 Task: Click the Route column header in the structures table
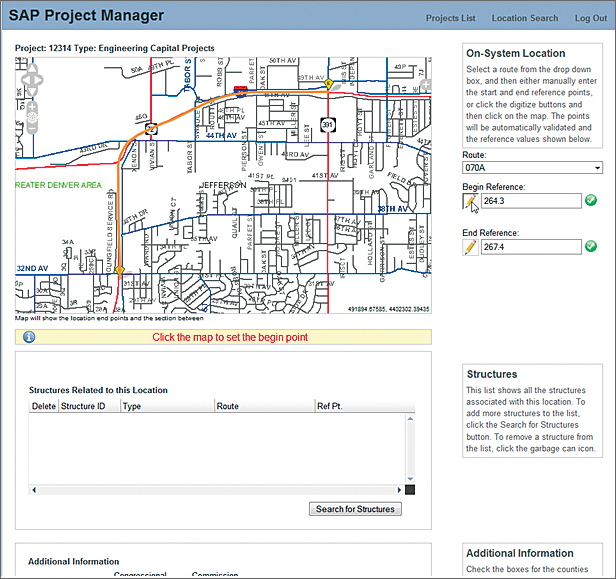click(264, 406)
